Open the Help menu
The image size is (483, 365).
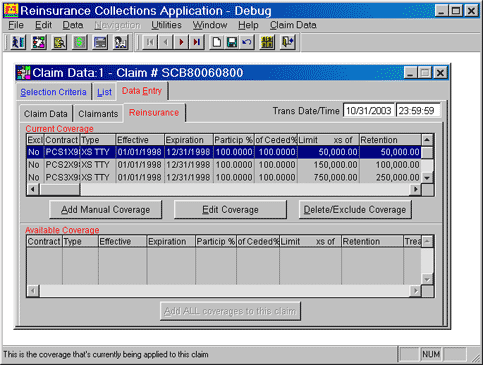[248, 25]
